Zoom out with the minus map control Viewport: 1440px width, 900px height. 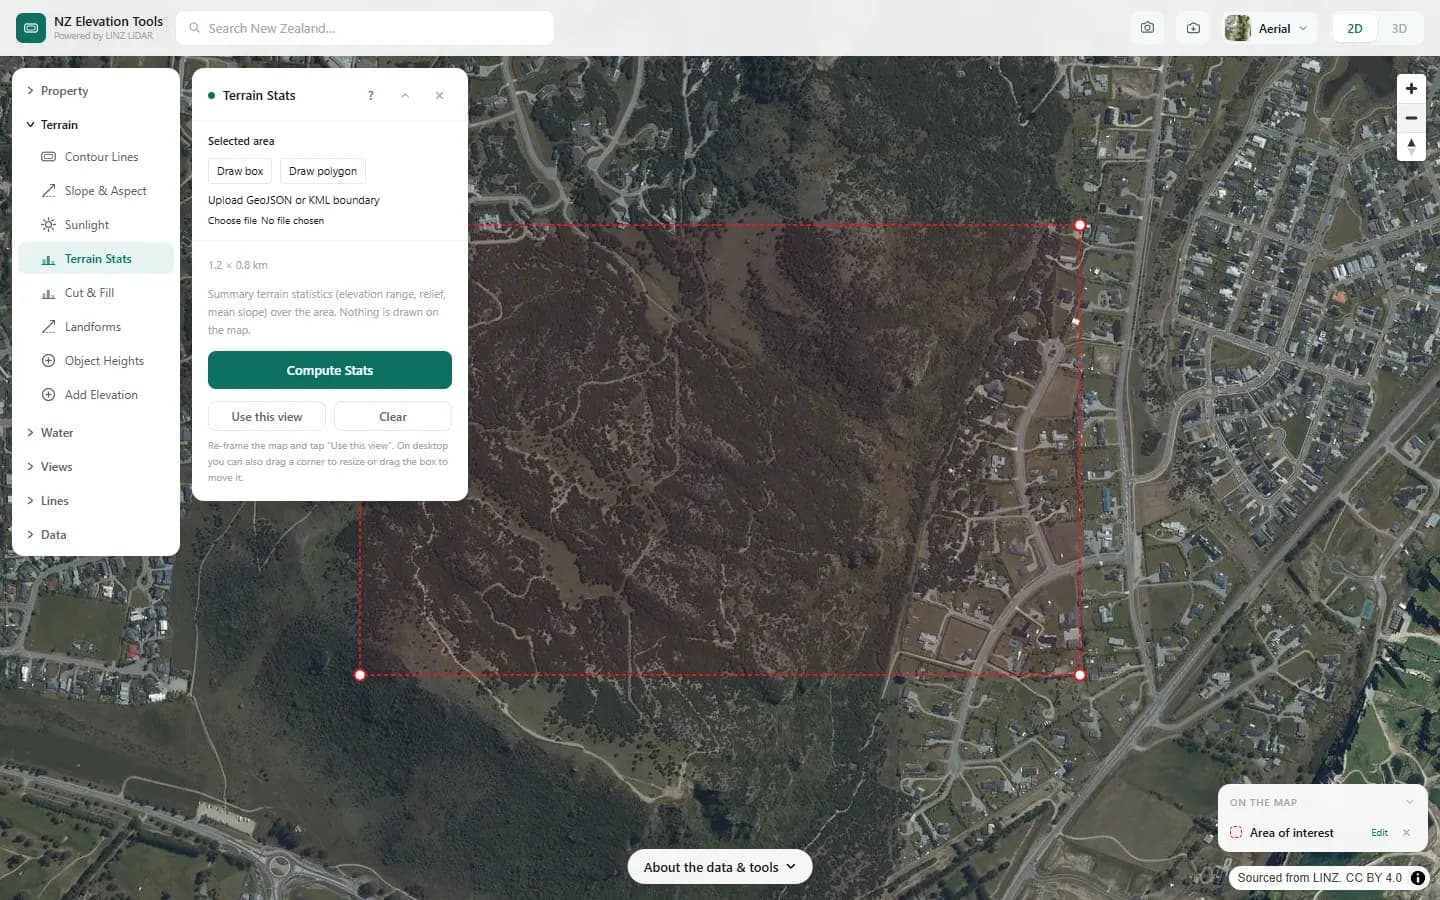(1411, 118)
